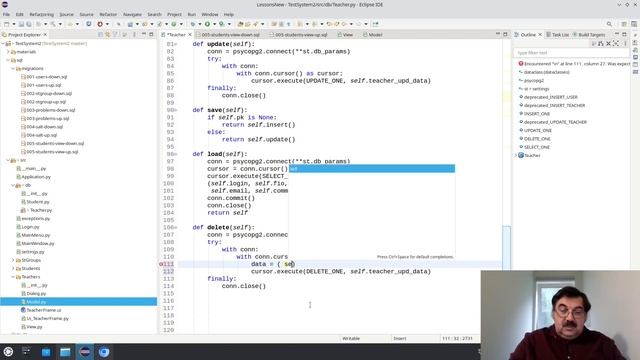640x360 pixels.
Task: Click the Save toolbar icon
Action: tap(21, 24)
